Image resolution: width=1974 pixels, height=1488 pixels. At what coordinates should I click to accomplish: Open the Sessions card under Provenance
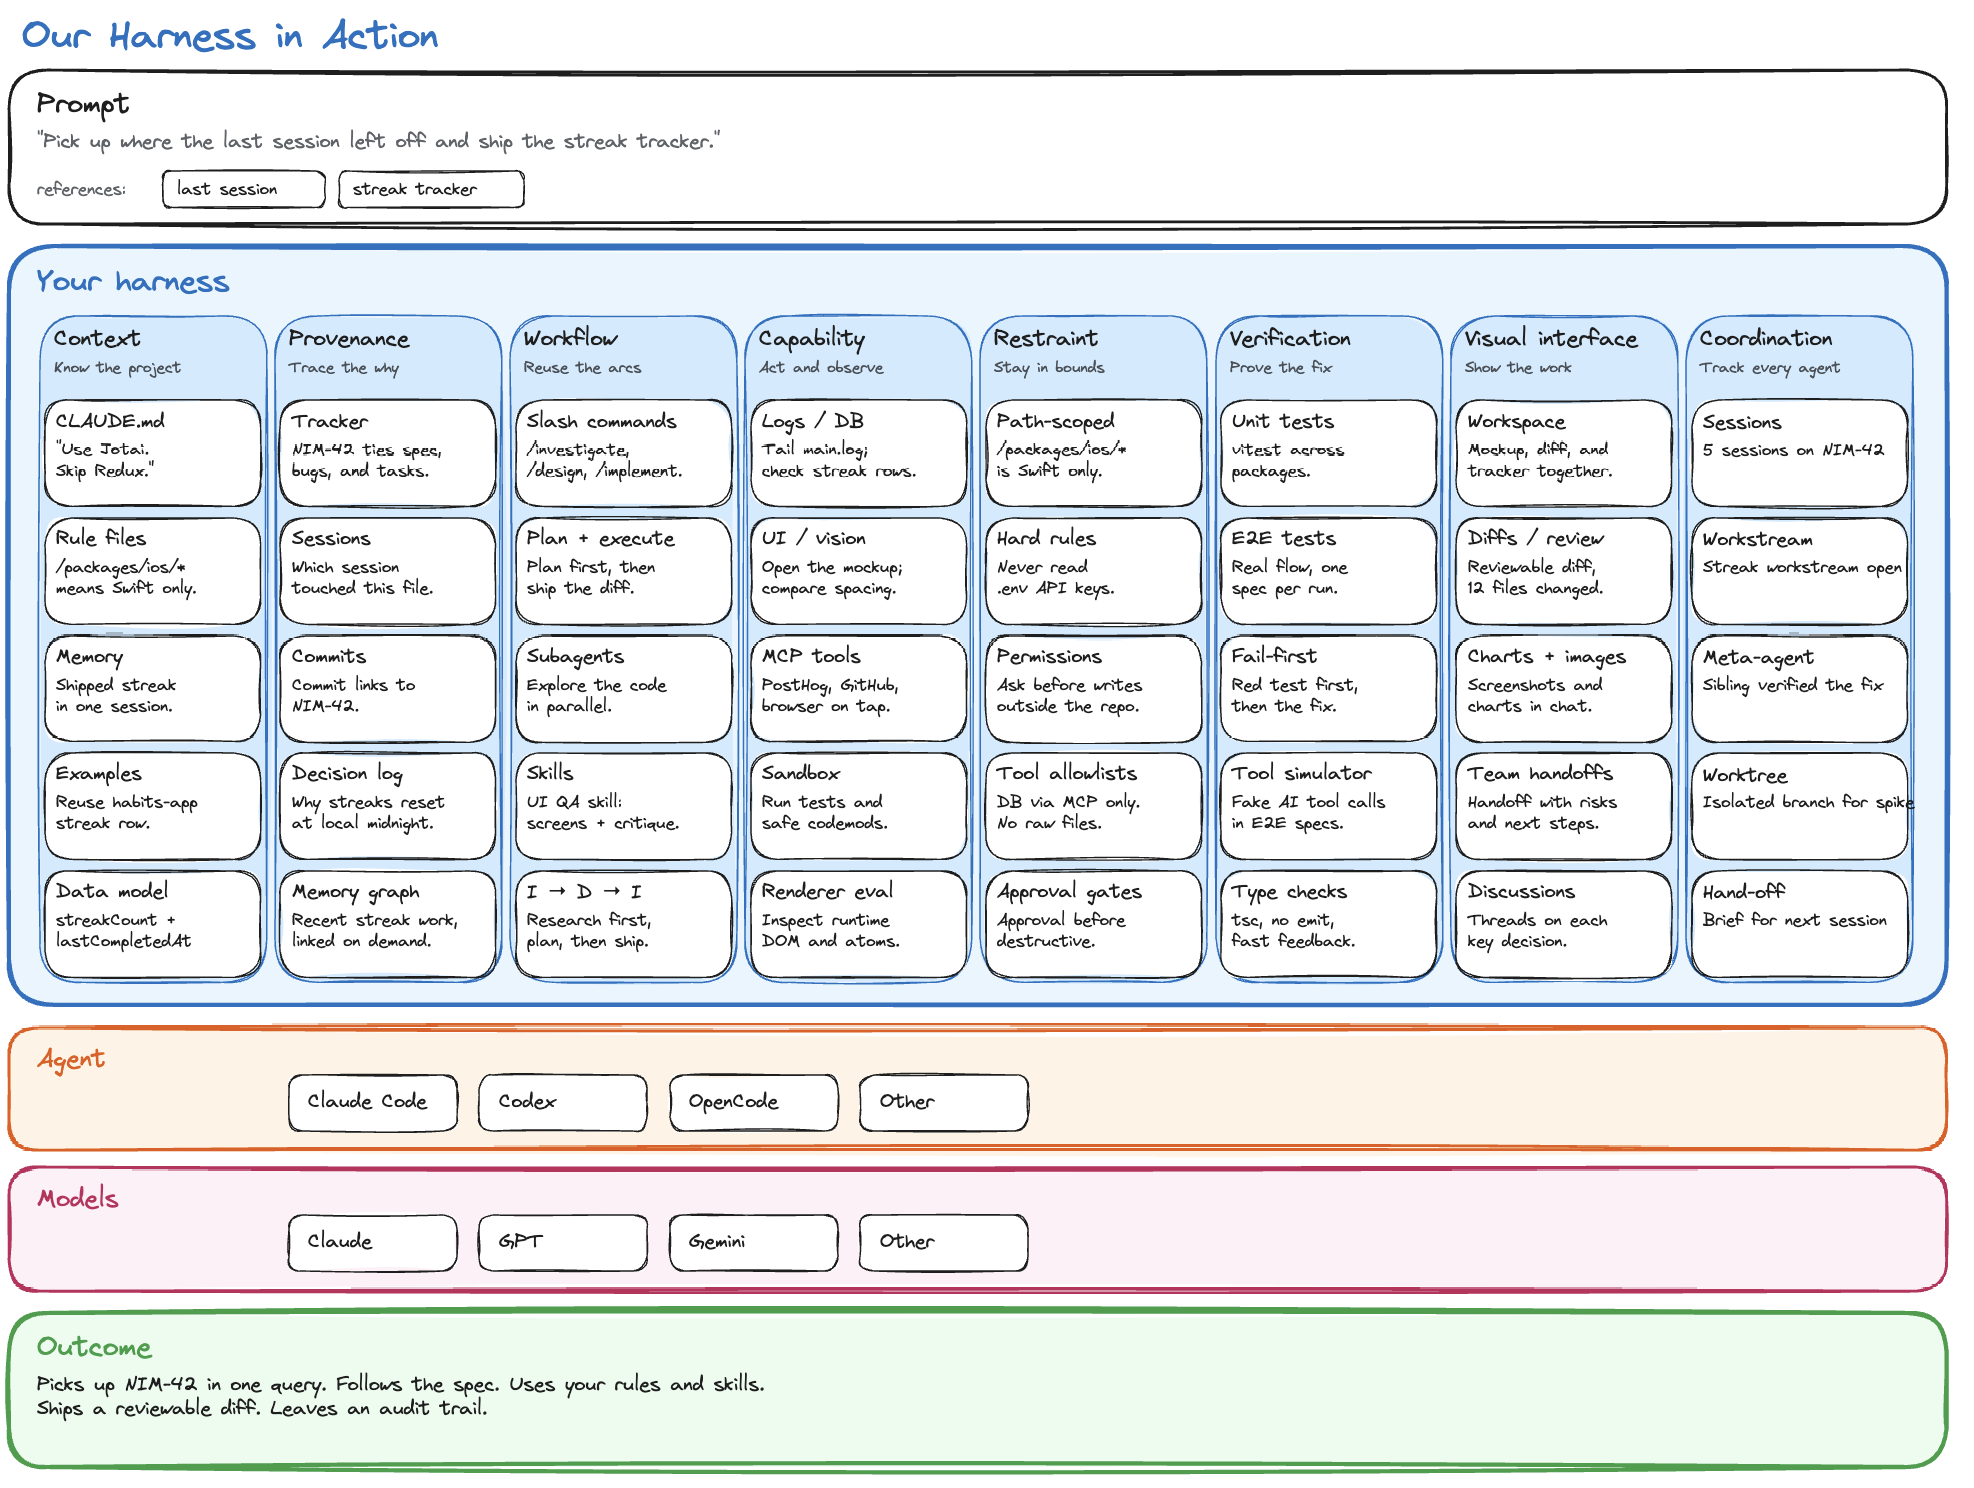pos(388,571)
